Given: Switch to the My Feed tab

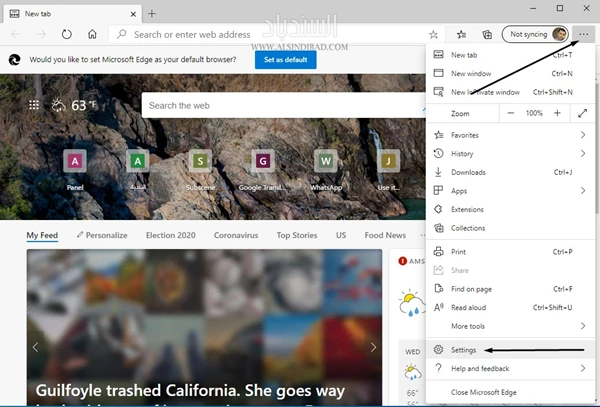Looking at the screenshot, I should pyautogui.click(x=42, y=235).
